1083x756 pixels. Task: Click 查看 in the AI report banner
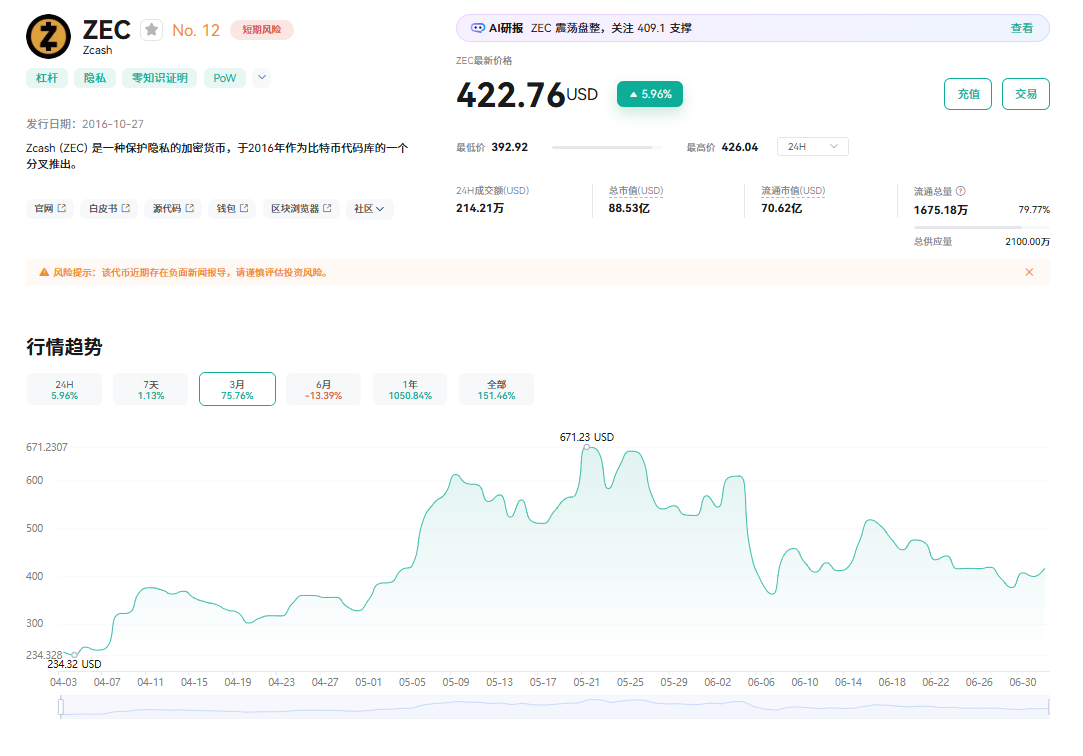1022,28
